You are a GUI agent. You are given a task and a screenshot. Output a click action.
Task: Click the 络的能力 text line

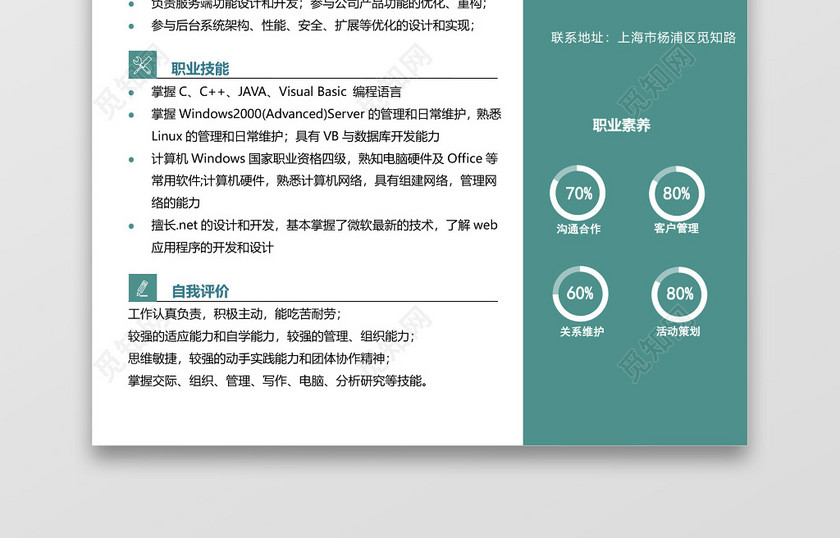point(176,203)
